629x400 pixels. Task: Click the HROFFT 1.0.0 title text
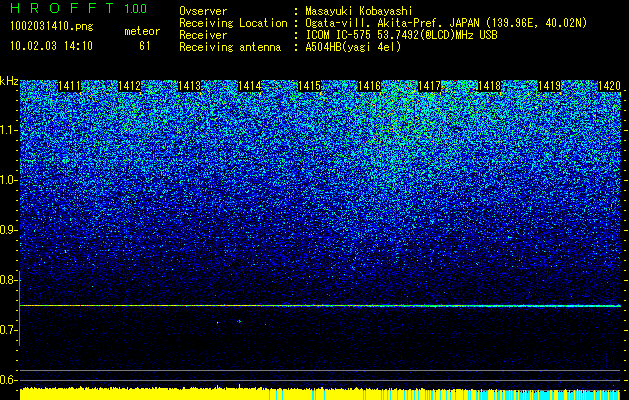(79, 8)
